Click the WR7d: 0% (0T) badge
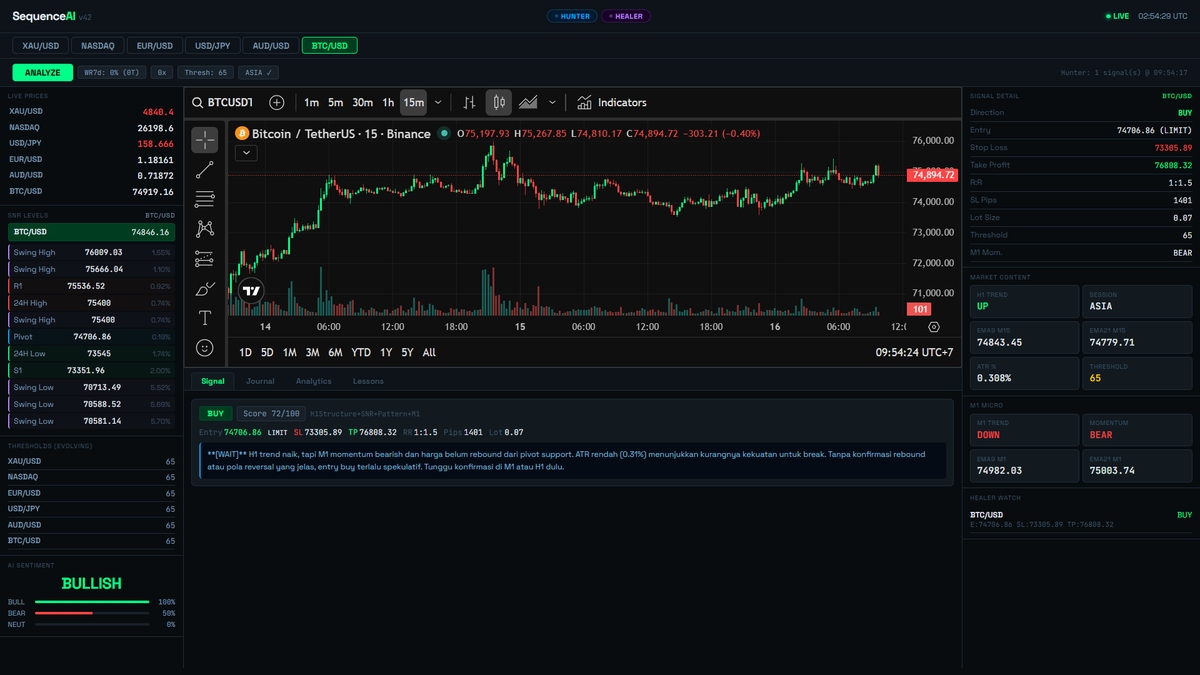 click(112, 72)
